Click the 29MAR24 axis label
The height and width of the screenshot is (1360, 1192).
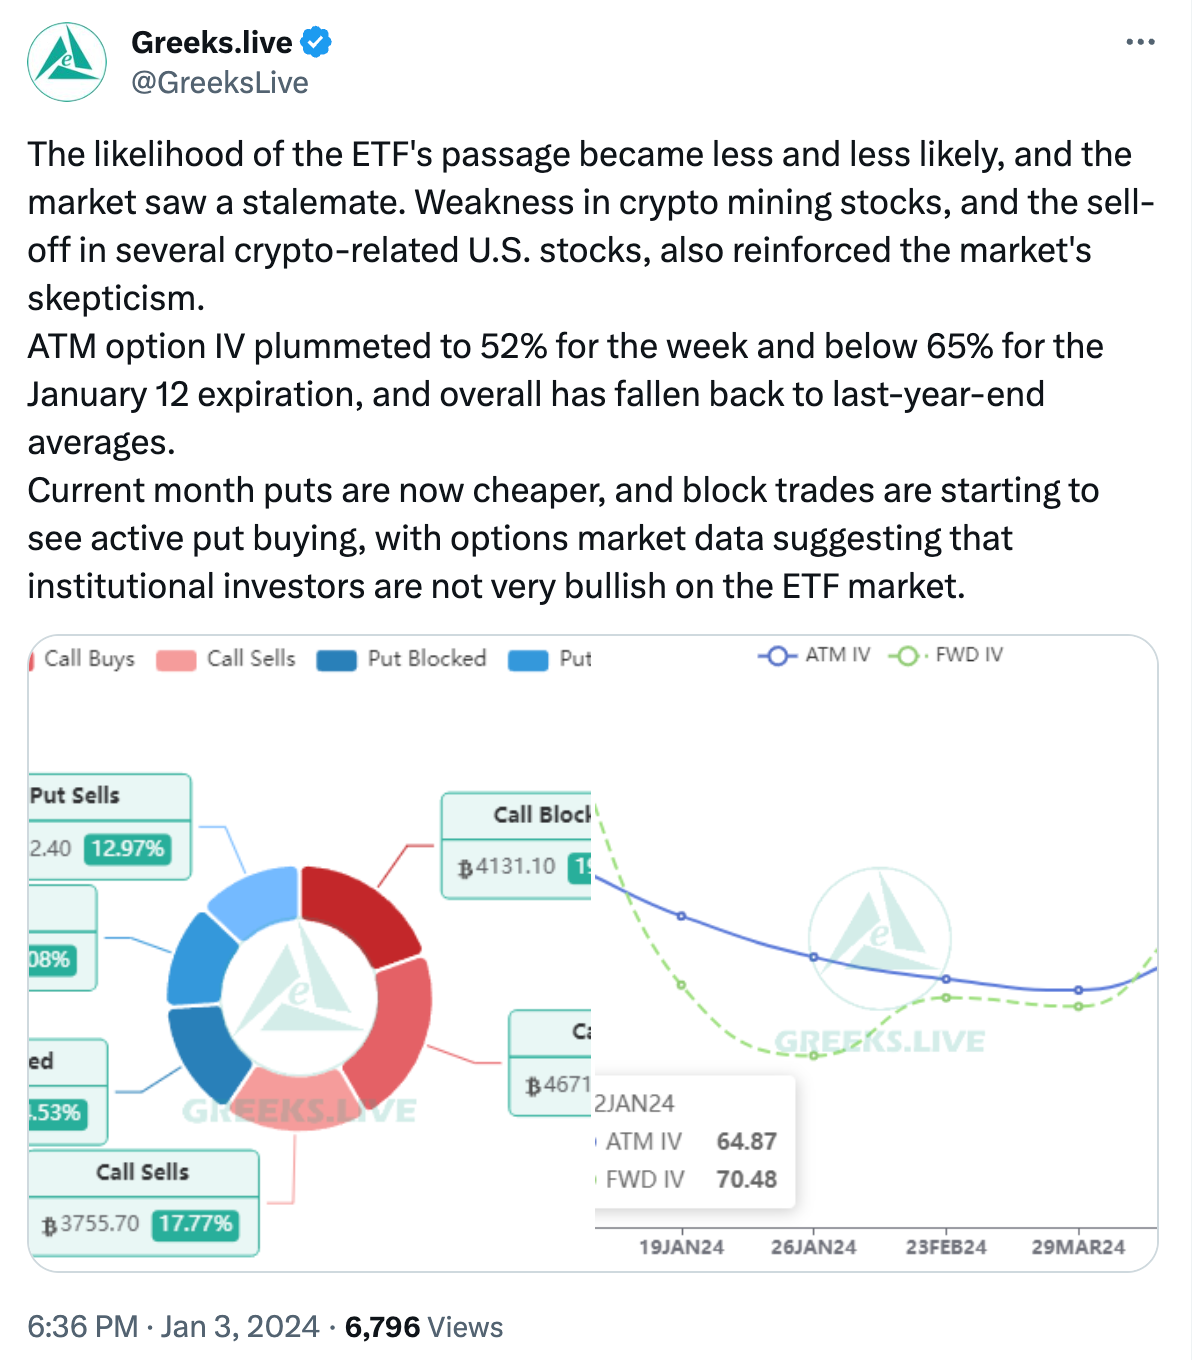click(x=1078, y=1247)
